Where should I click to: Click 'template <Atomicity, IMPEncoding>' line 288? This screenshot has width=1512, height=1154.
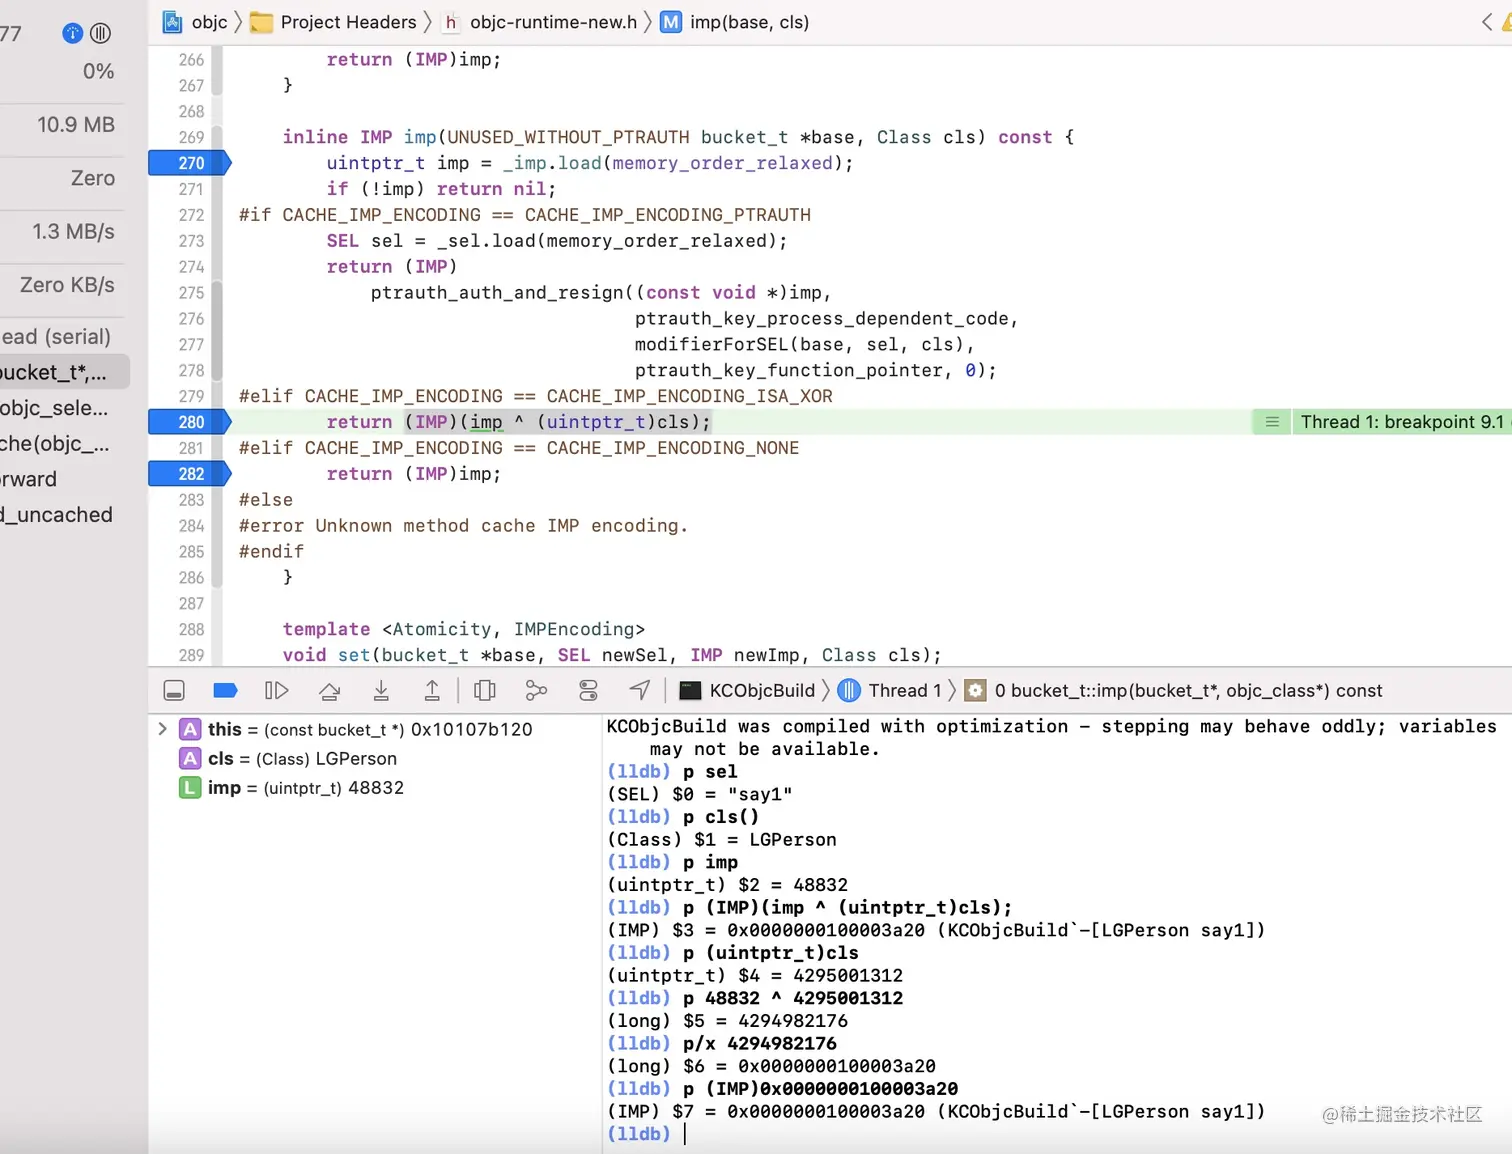(463, 629)
